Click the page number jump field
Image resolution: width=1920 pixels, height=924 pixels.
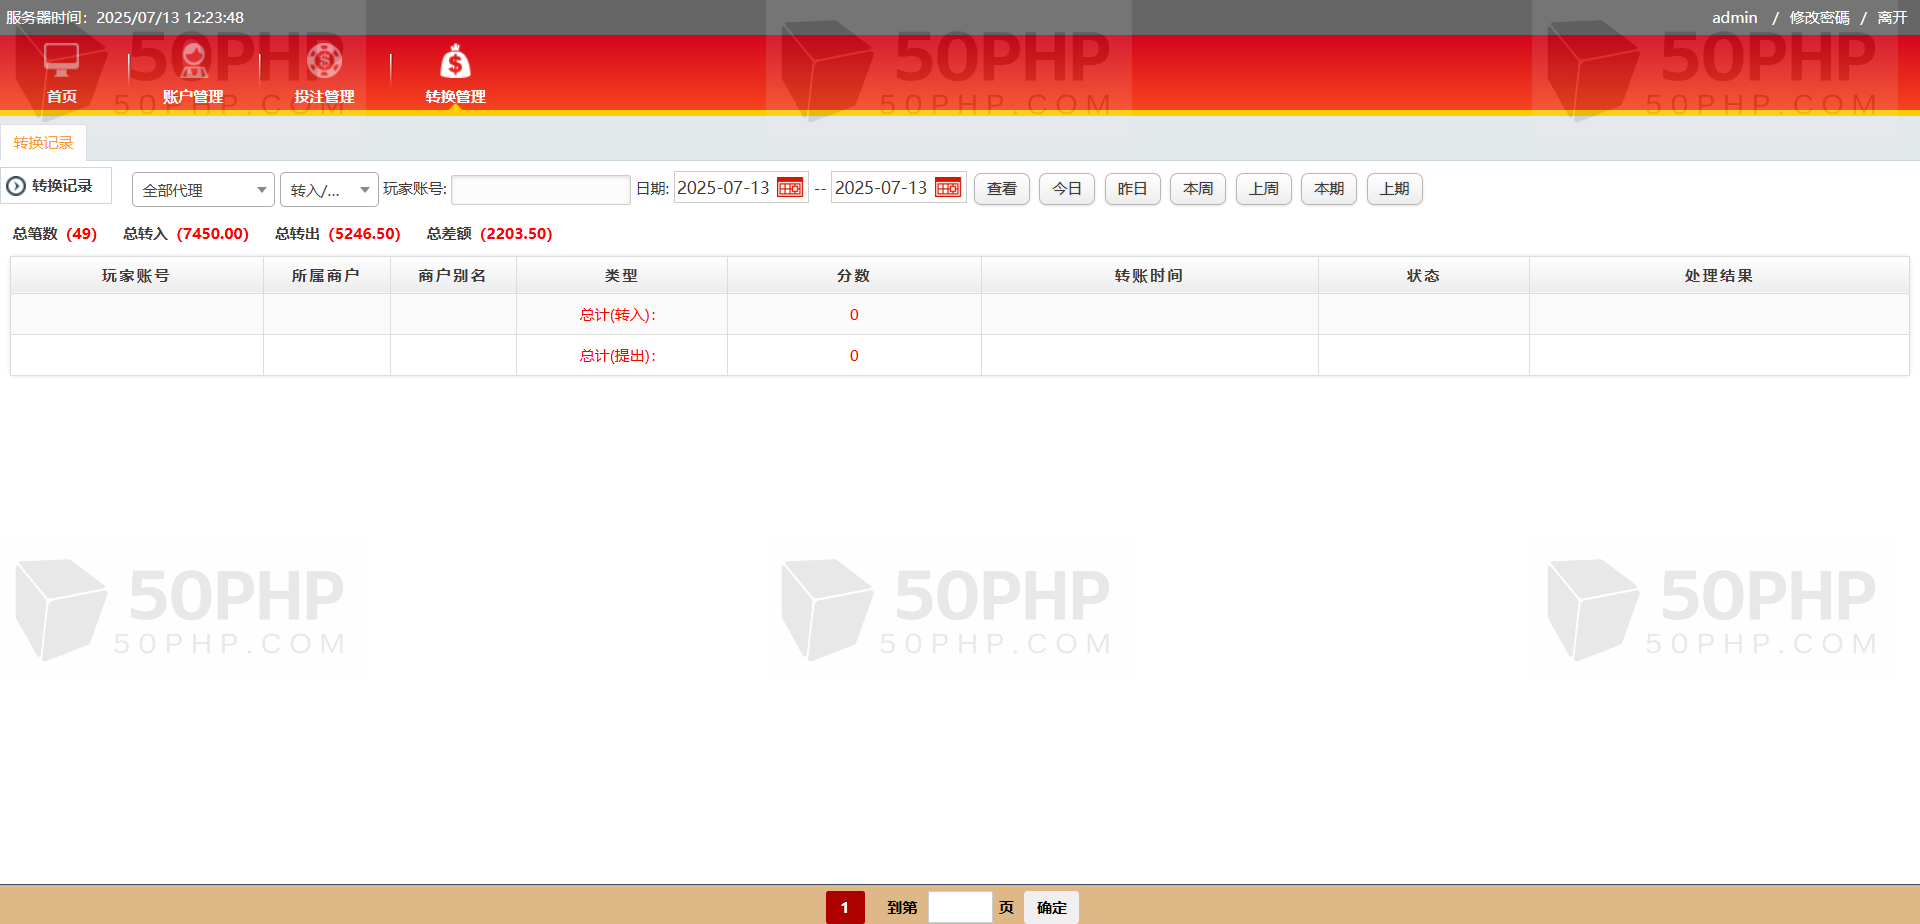pos(959,907)
